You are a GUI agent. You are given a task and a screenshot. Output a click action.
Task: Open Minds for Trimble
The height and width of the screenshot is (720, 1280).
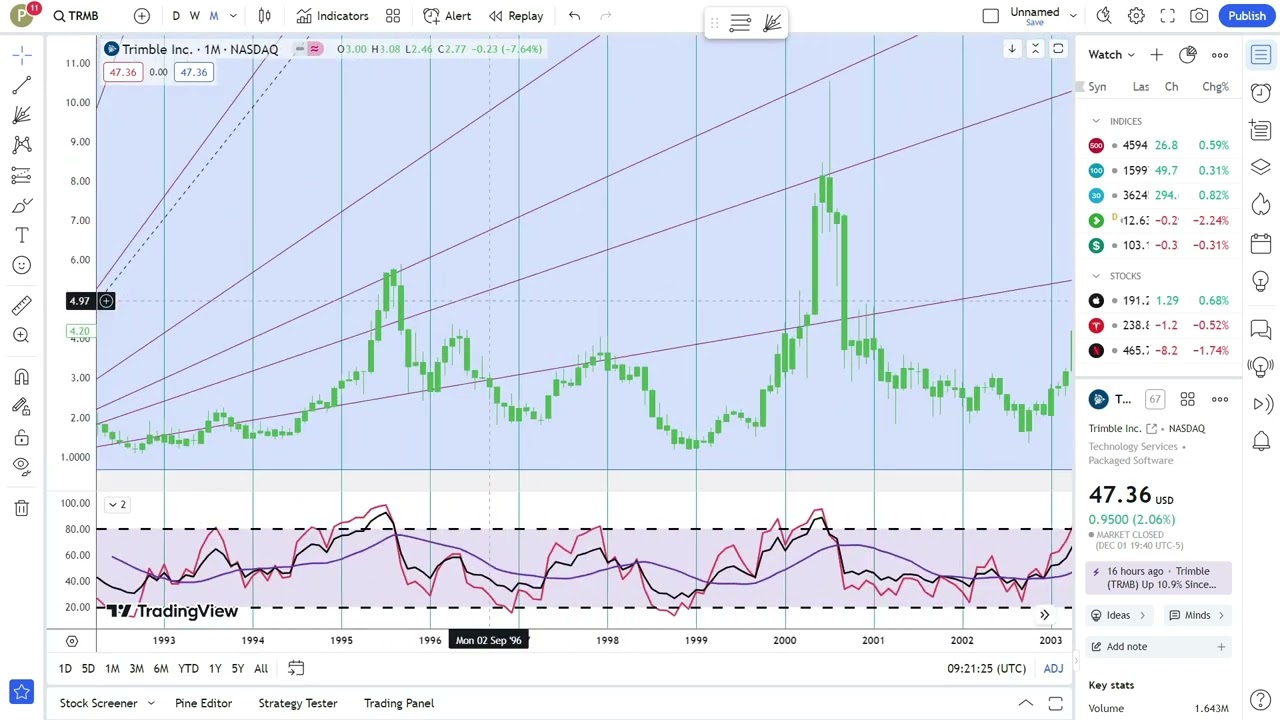tap(1197, 615)
